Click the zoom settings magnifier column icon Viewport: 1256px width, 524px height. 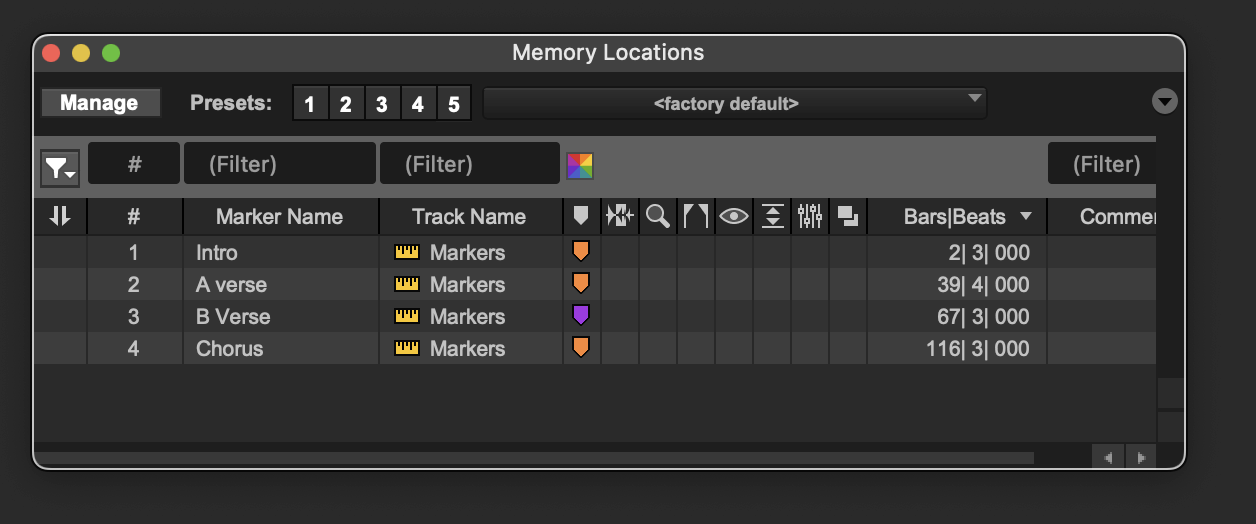(657, 216)
